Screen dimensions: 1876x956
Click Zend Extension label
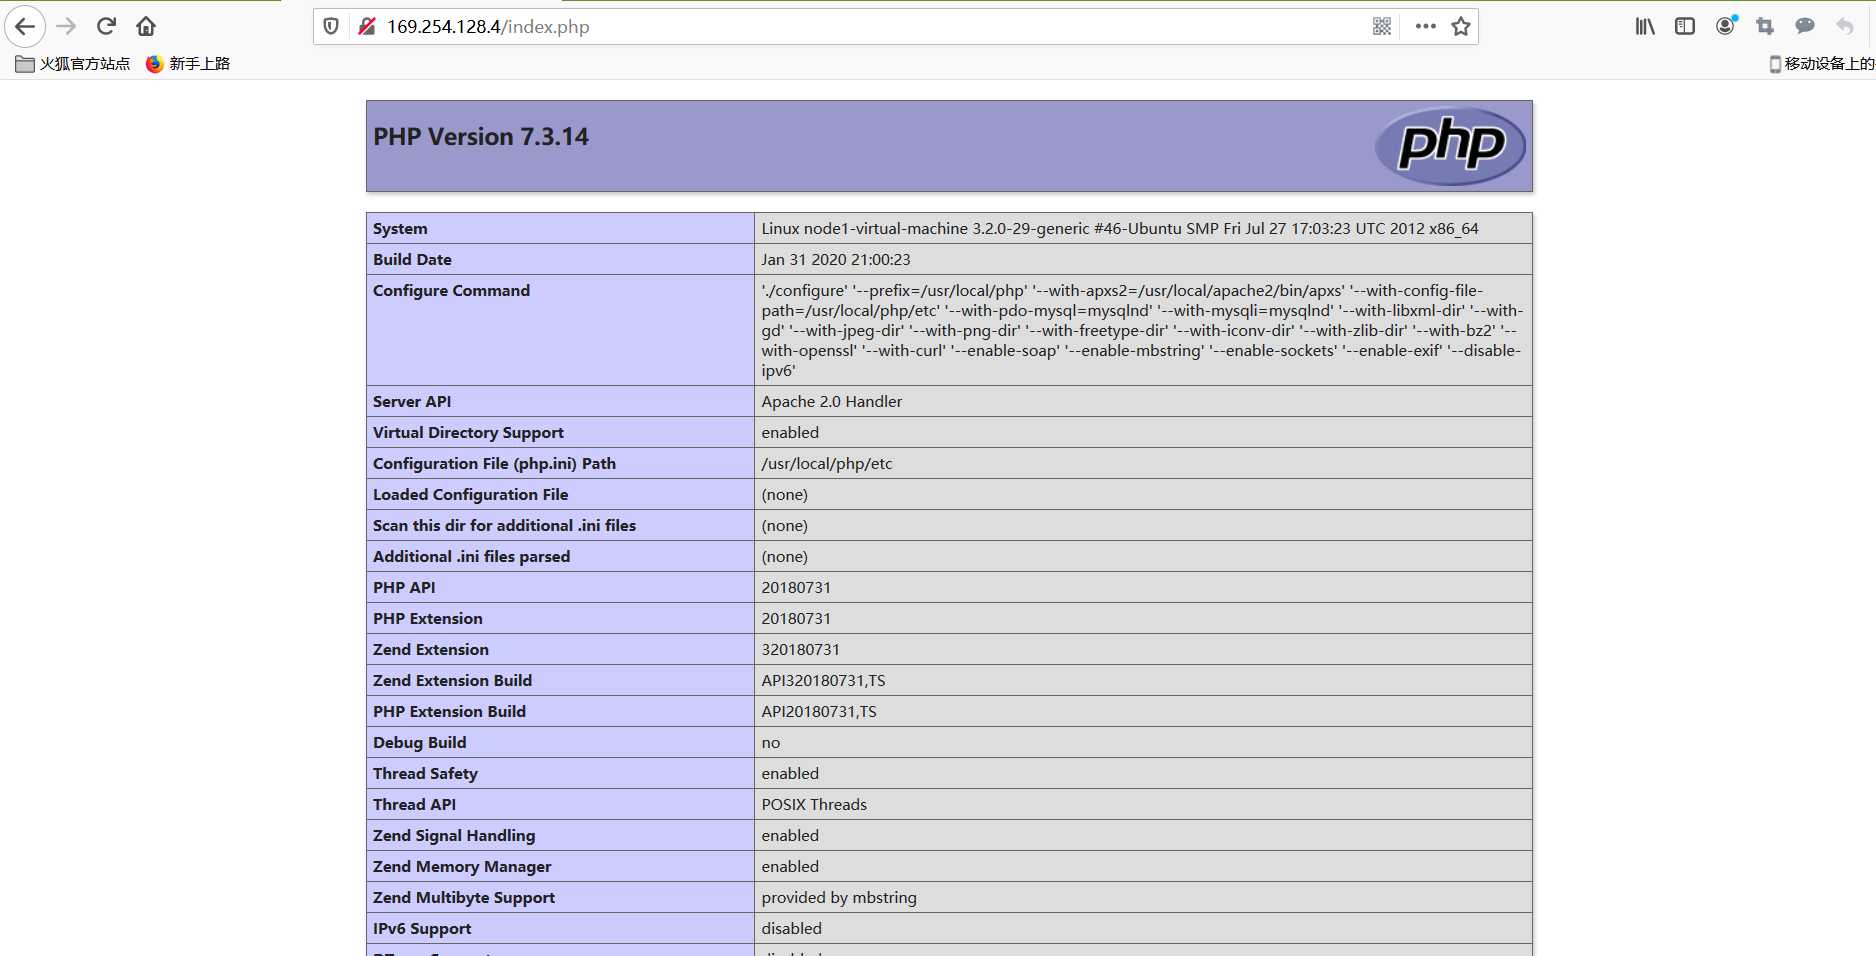tap(431, 650)
